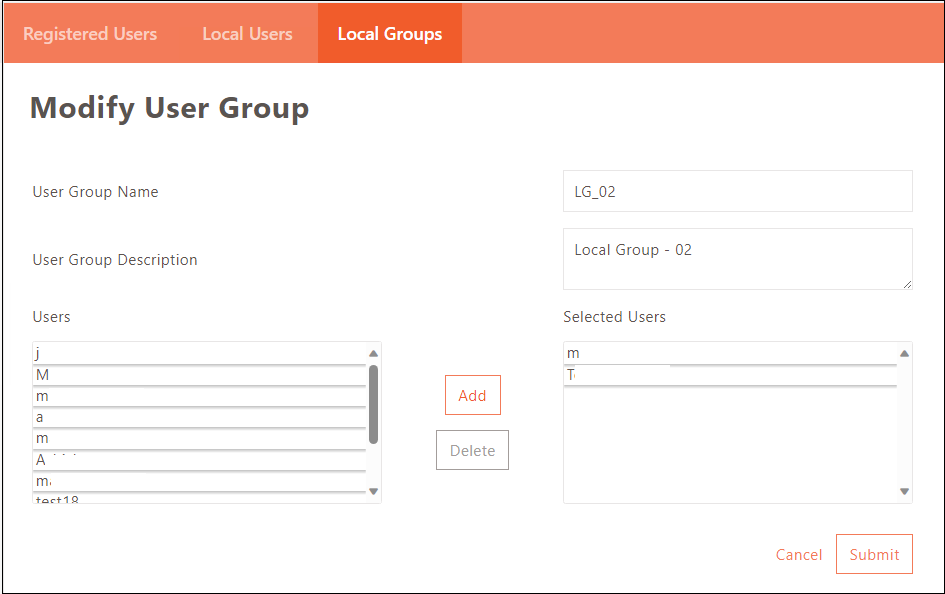
Task: Click the Delete button
Action: pyautogui.click(x=472, y=450)
